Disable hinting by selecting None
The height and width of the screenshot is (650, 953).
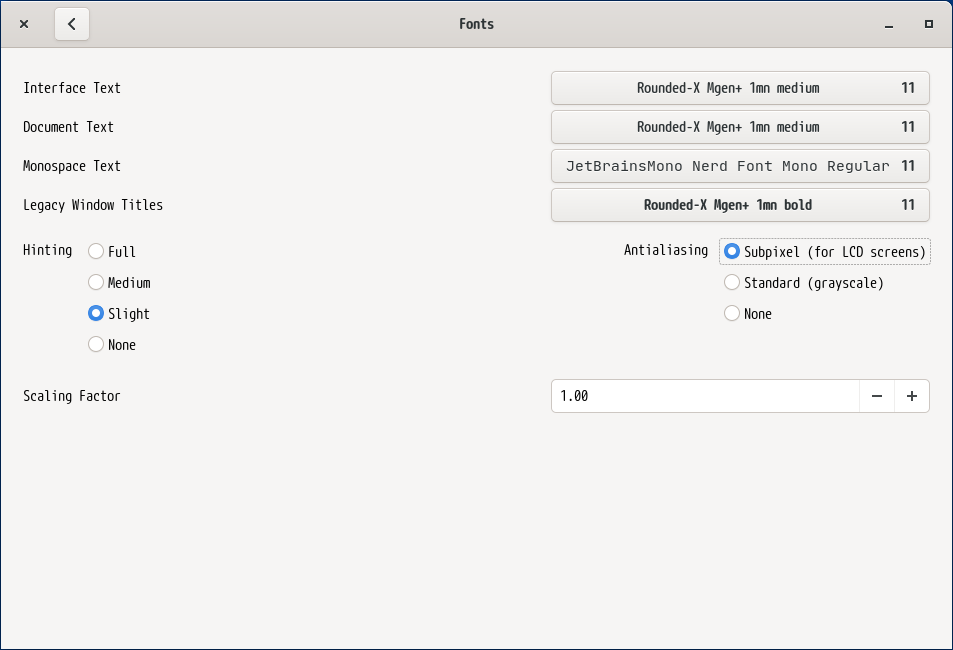coord(96,344)
